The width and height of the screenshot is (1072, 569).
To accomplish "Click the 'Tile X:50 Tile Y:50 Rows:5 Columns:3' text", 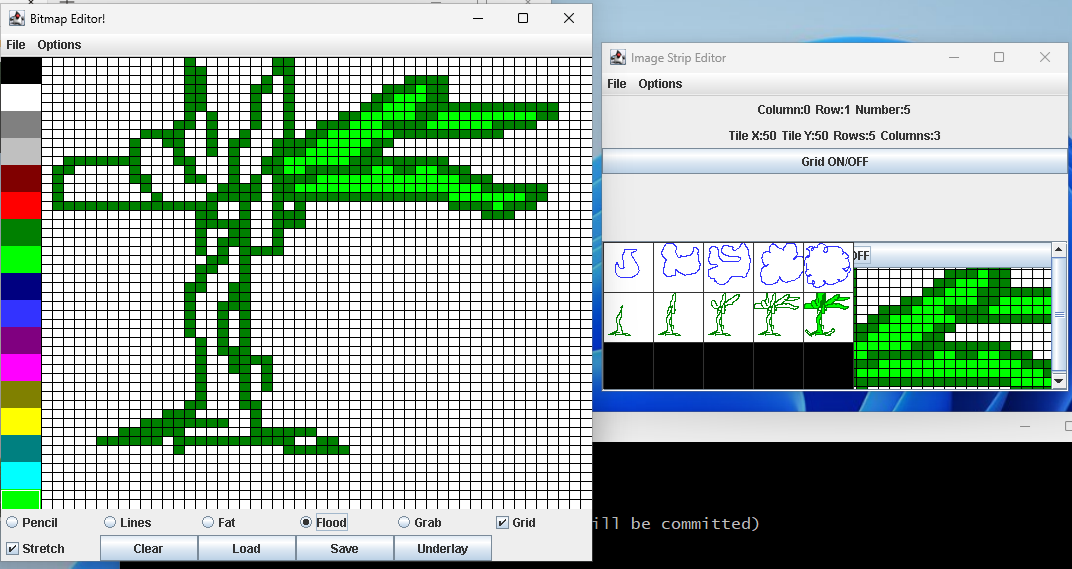I will pos(834,135).
